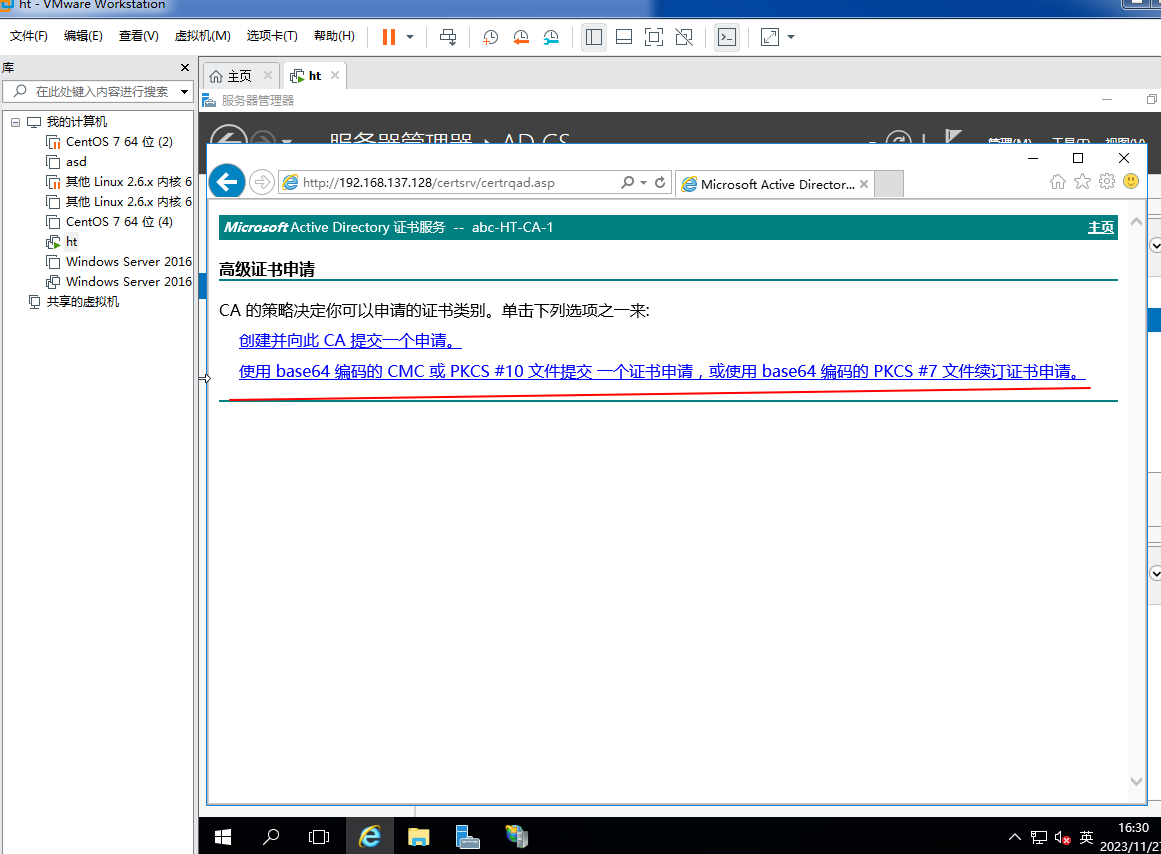
Task: Click the taskbar search icon
Action: click(271, 837)
